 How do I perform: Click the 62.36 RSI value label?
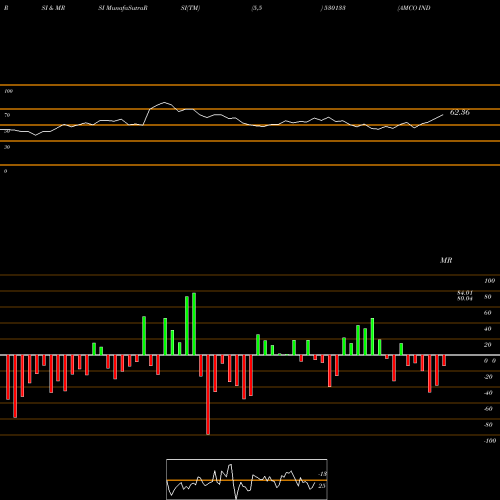(x=460, y=113)
